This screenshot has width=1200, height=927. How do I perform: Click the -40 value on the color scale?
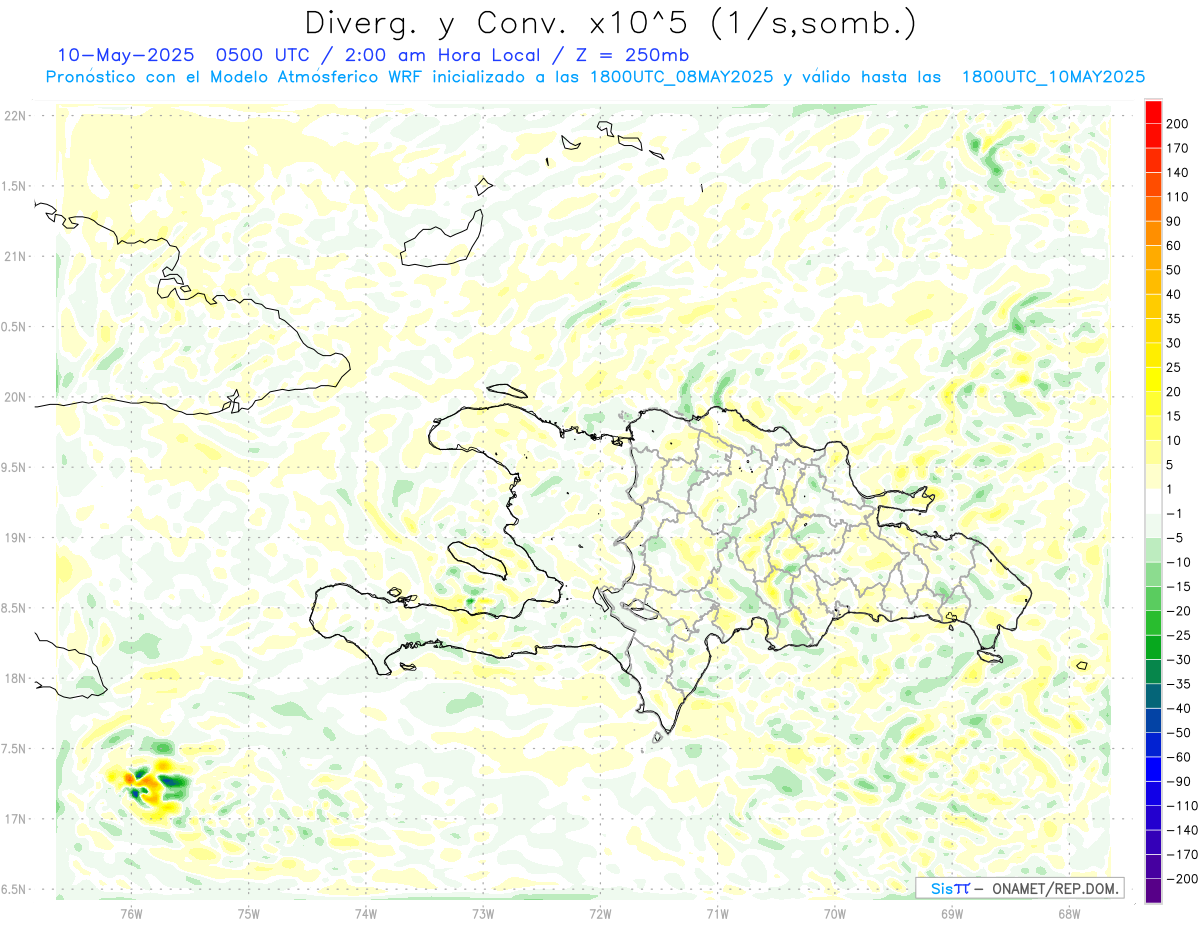(x=1180, y=708)
